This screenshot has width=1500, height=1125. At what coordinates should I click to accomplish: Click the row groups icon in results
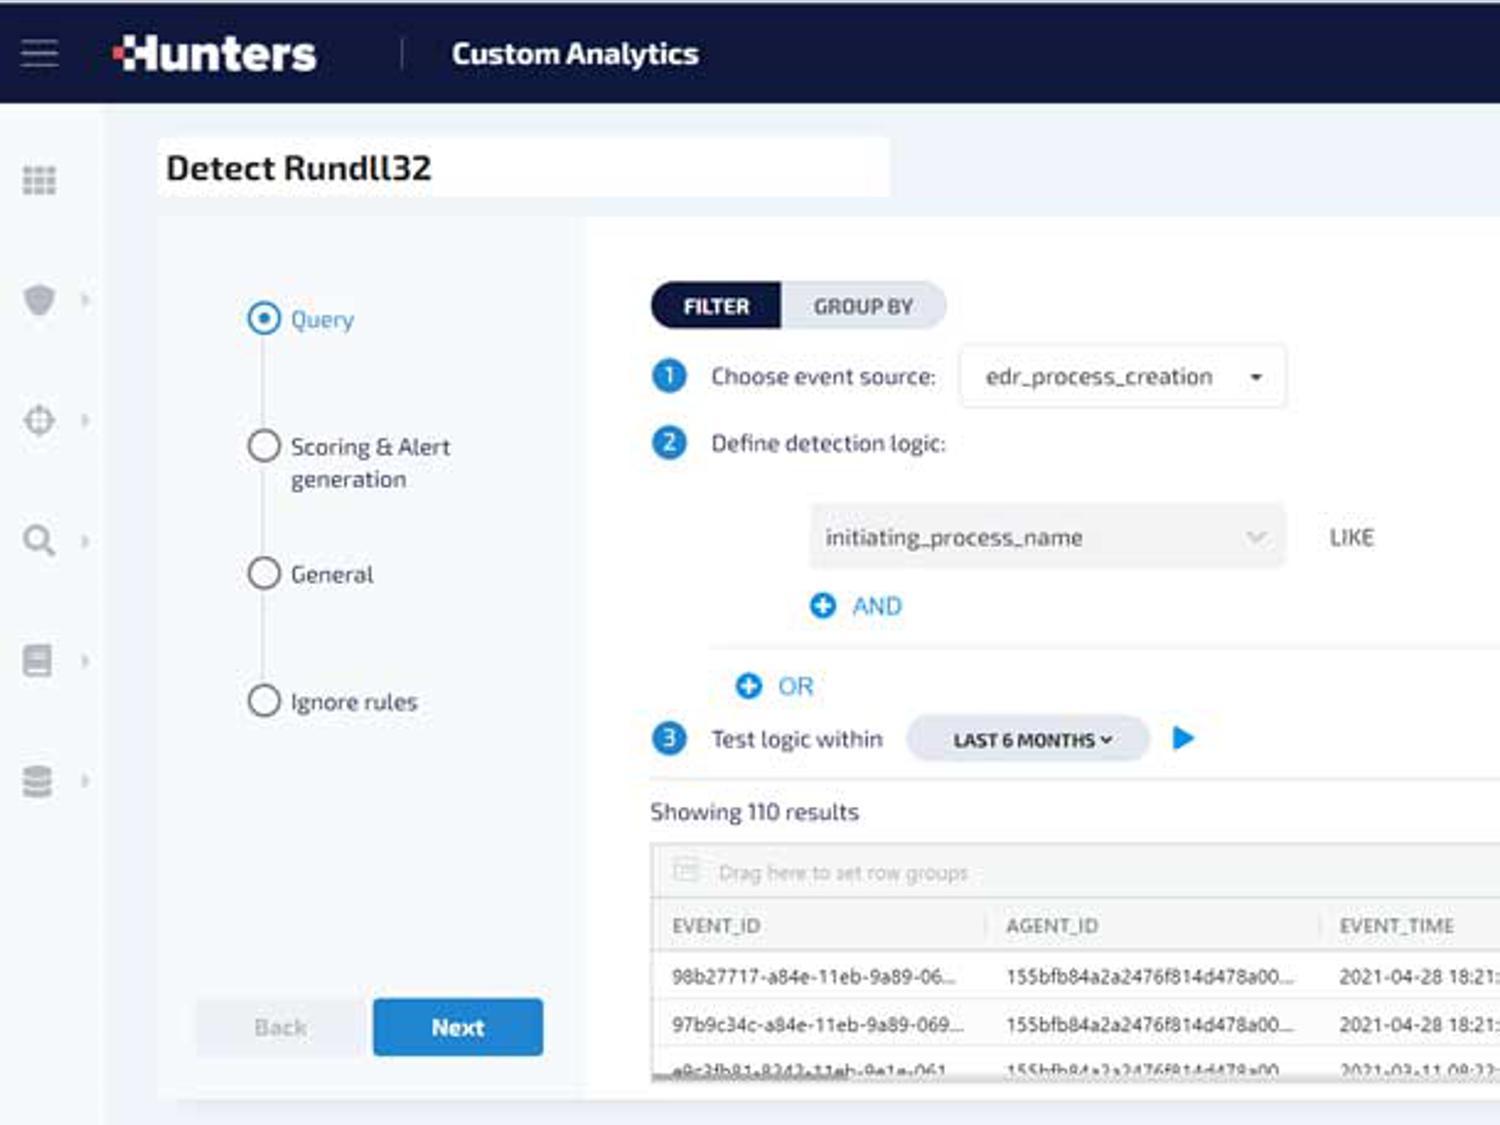click(x=686, y=870)
